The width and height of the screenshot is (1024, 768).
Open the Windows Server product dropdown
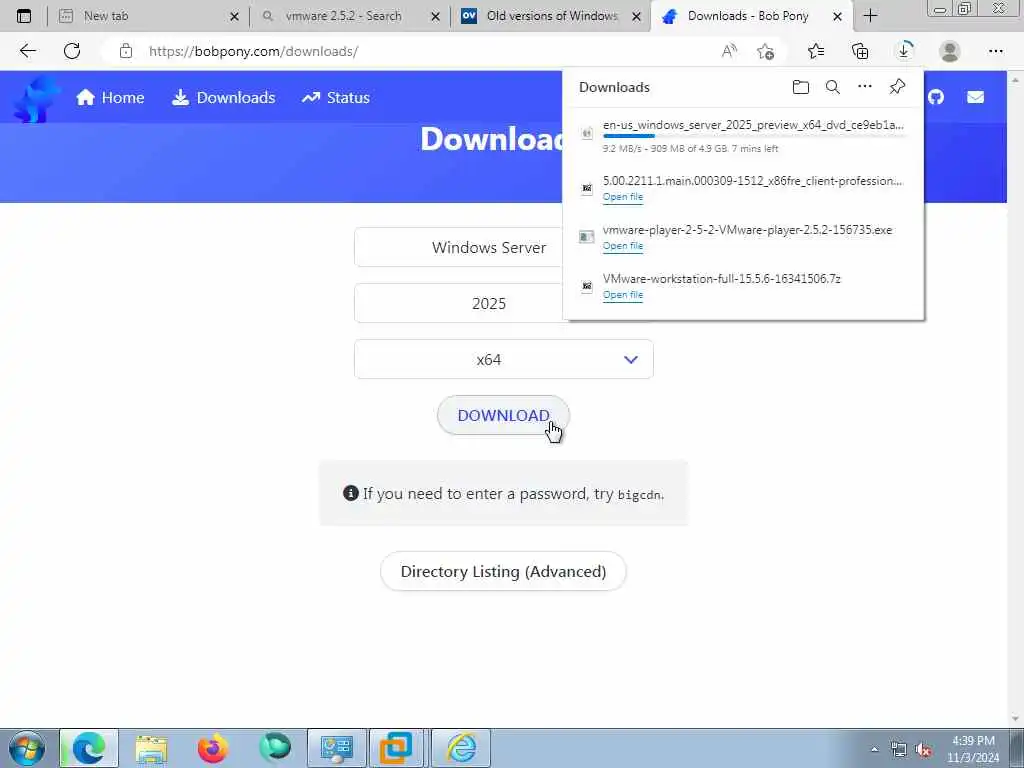458,248
